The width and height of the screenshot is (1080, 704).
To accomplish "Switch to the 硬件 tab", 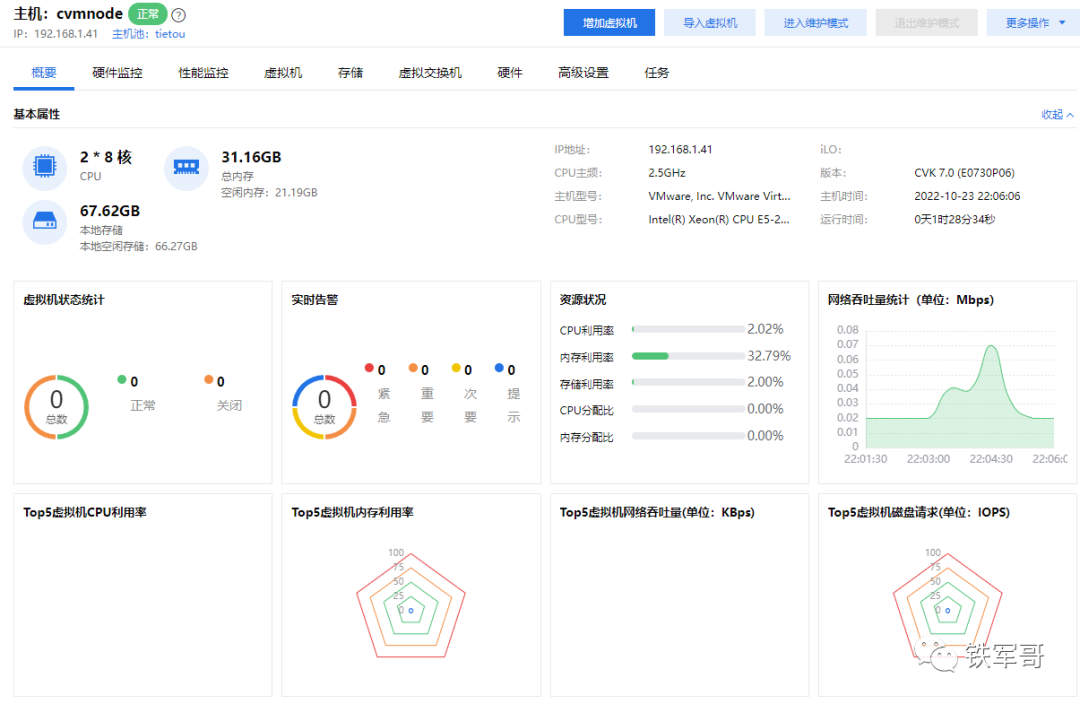I will coord(510,72).
